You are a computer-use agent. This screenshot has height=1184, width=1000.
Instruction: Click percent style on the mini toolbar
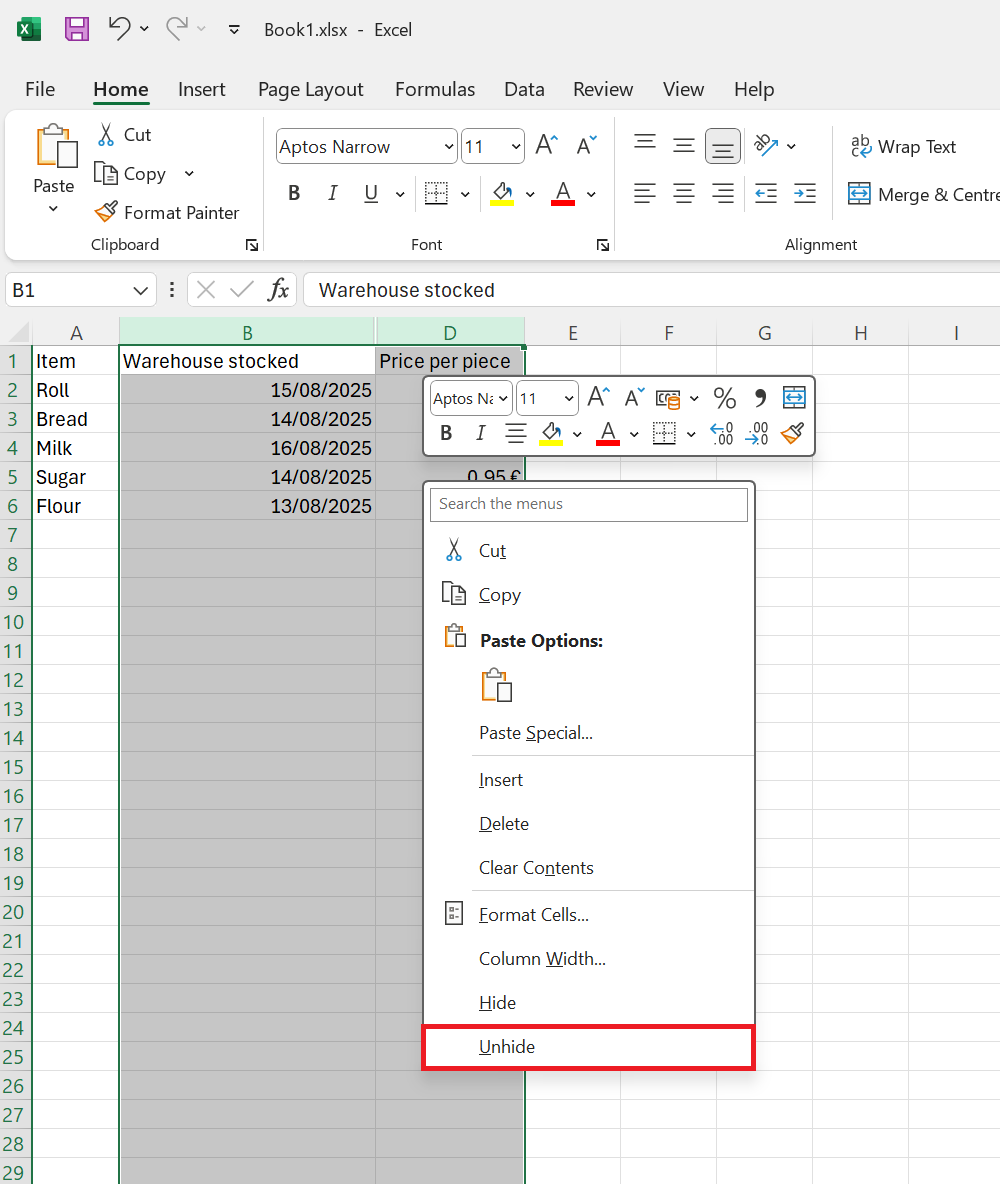coord(724,397)
